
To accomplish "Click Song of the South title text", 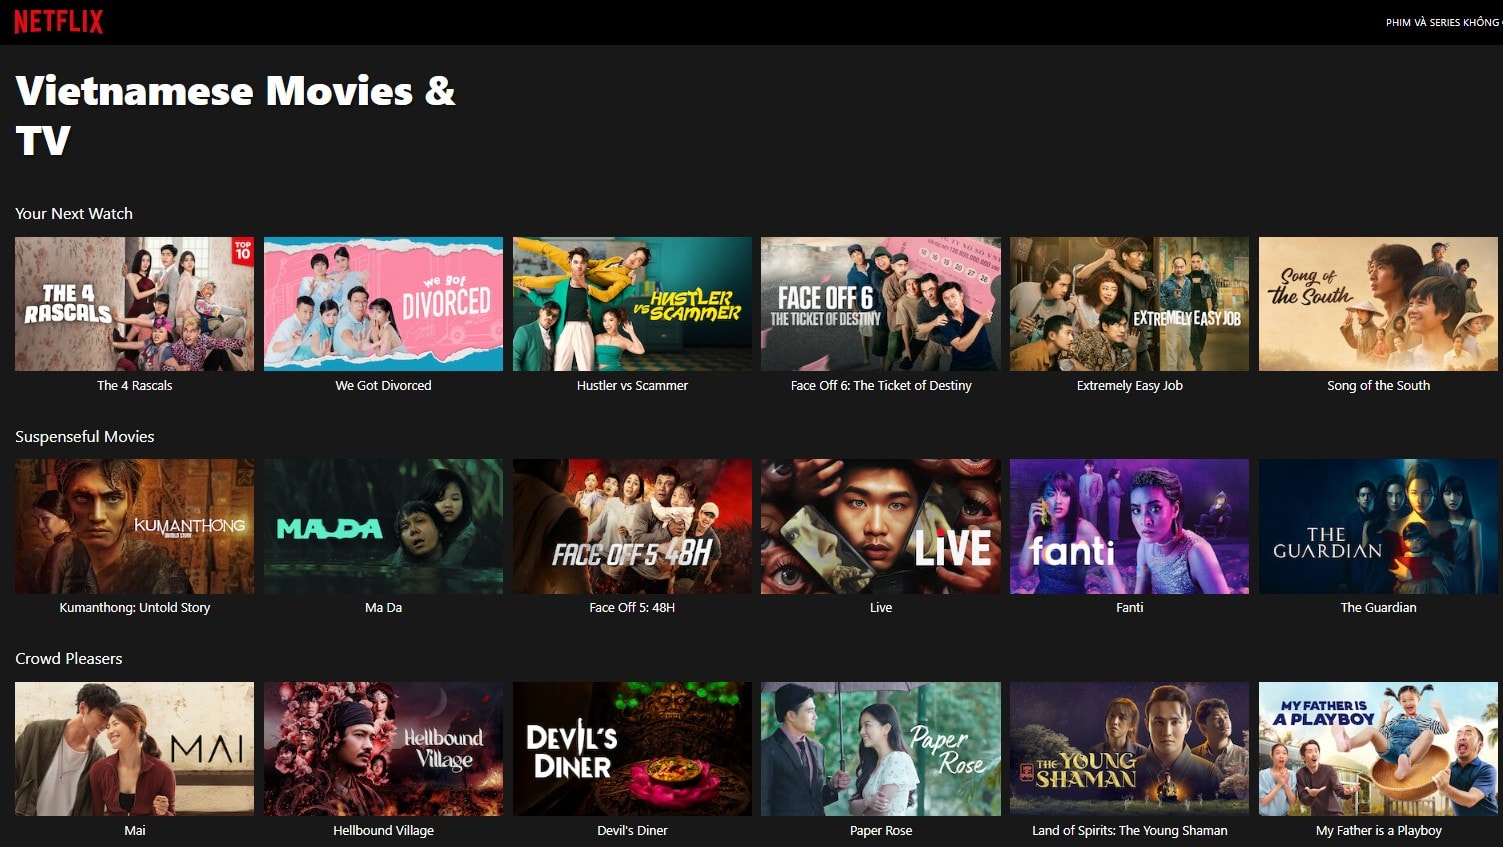I will [1378, 386].
